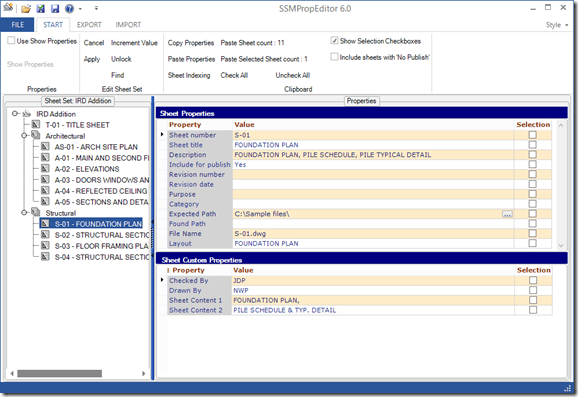
Task: Click the subset icon next to Architectural
Action: (x=36, y=135)
